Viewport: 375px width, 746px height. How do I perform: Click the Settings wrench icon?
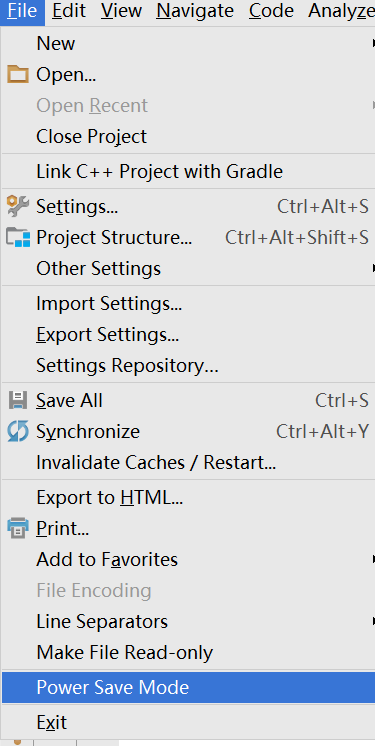18,206
